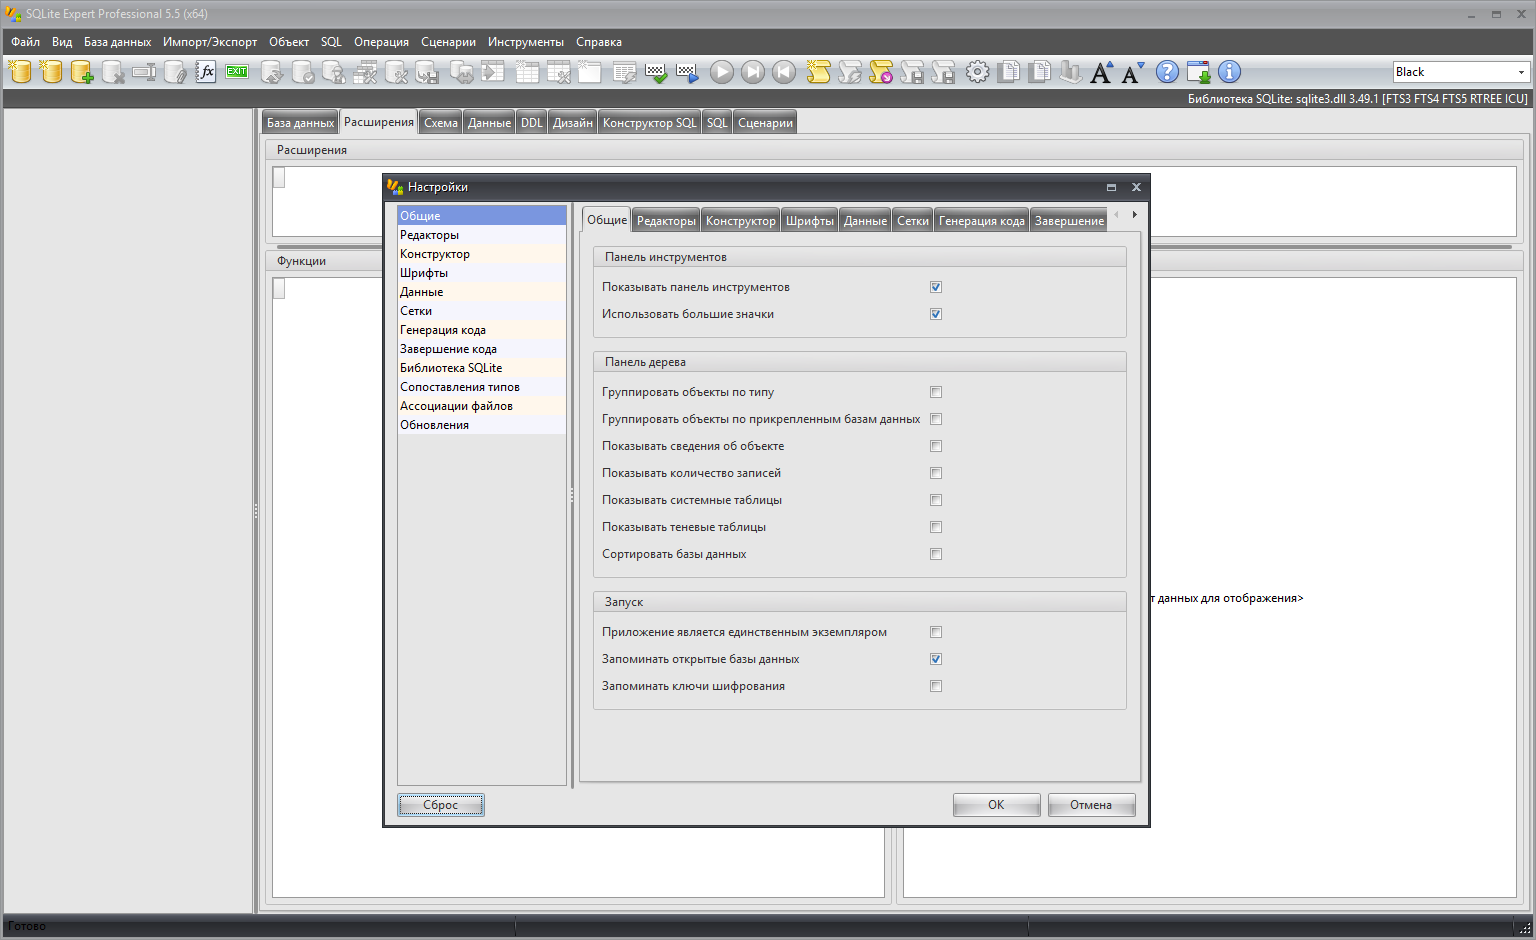Click the blue info About icon
1536x940 pixels.
[1229, 72]
